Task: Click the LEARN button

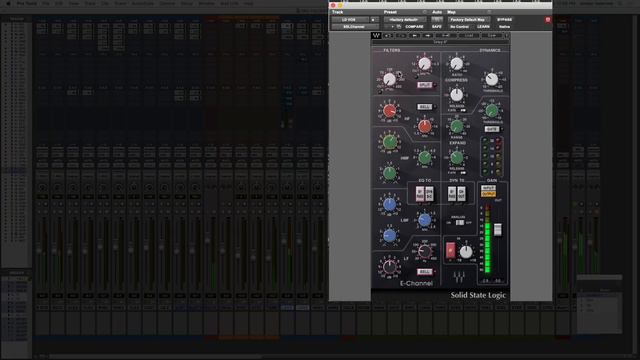Action: pyautogui.click(x=483, y=27)
